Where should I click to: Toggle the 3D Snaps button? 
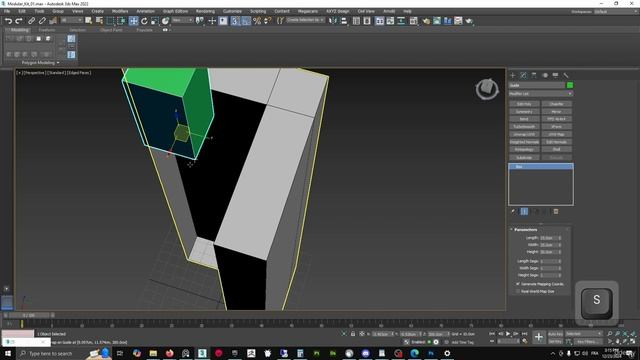(235, 20)
